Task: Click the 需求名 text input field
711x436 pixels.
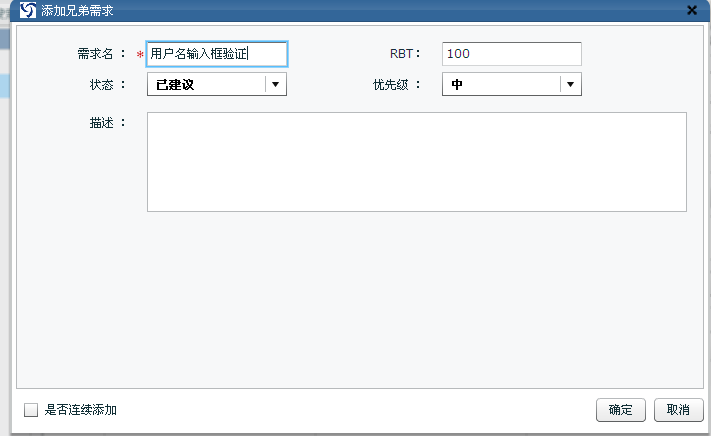Action: 217,54
